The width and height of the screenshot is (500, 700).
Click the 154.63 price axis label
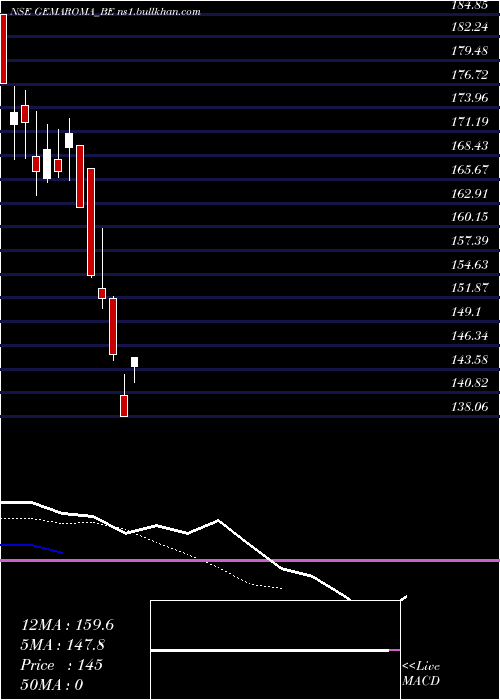point(470,265)
